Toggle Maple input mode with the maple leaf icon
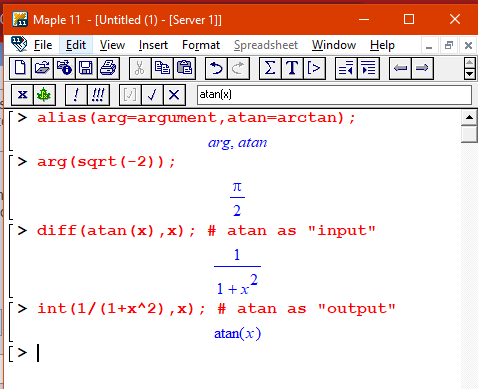Viewport: 478px width, 389px height. pos(44,95)
